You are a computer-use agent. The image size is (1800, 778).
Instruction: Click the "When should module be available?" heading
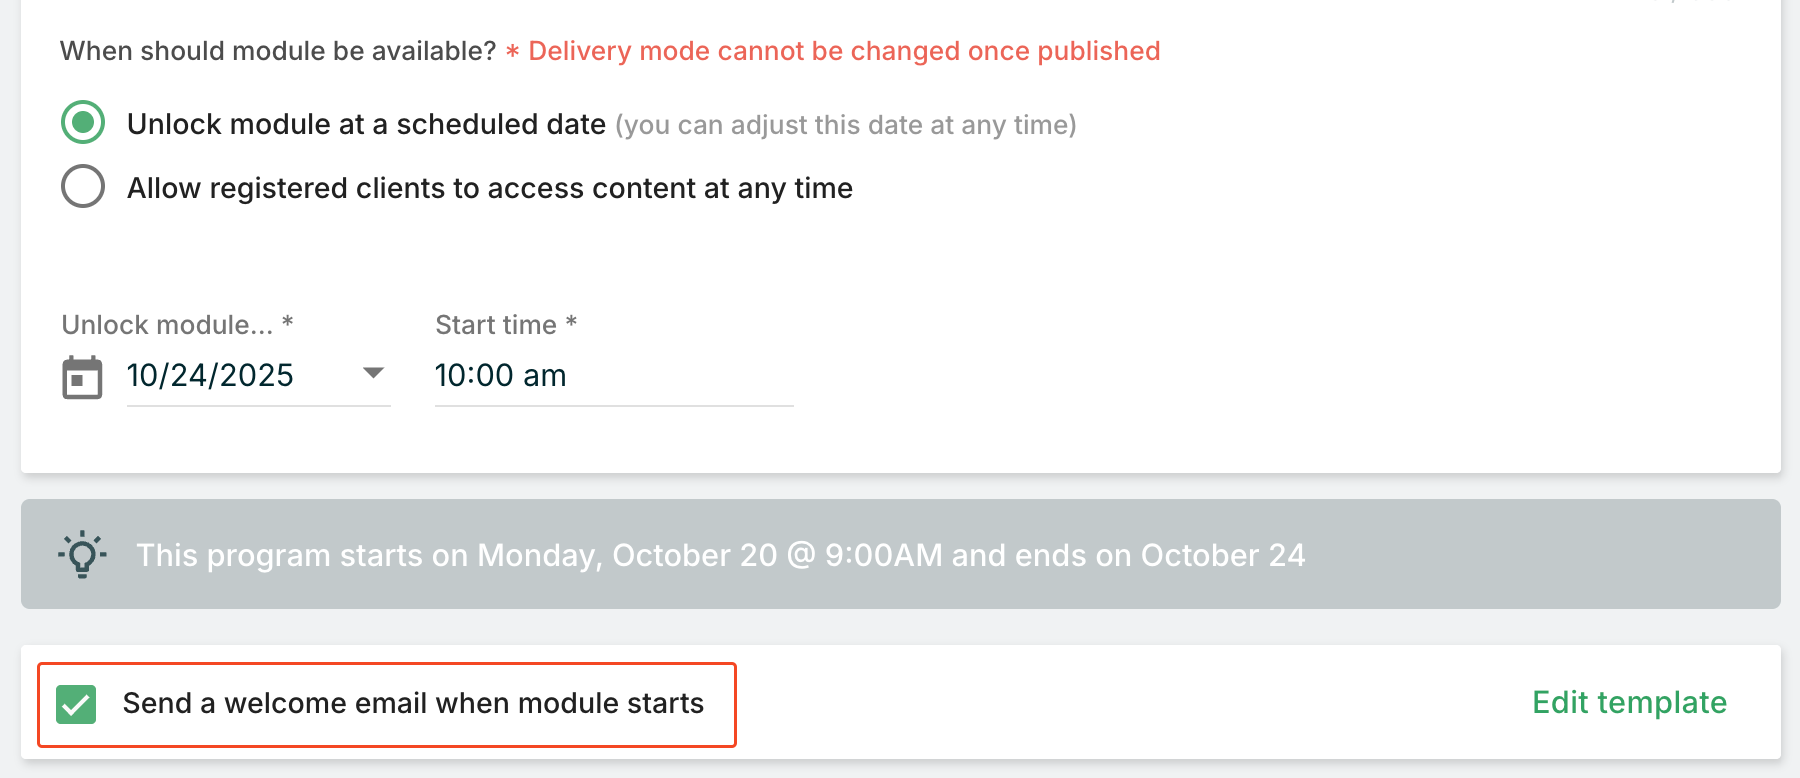[278, 51]
